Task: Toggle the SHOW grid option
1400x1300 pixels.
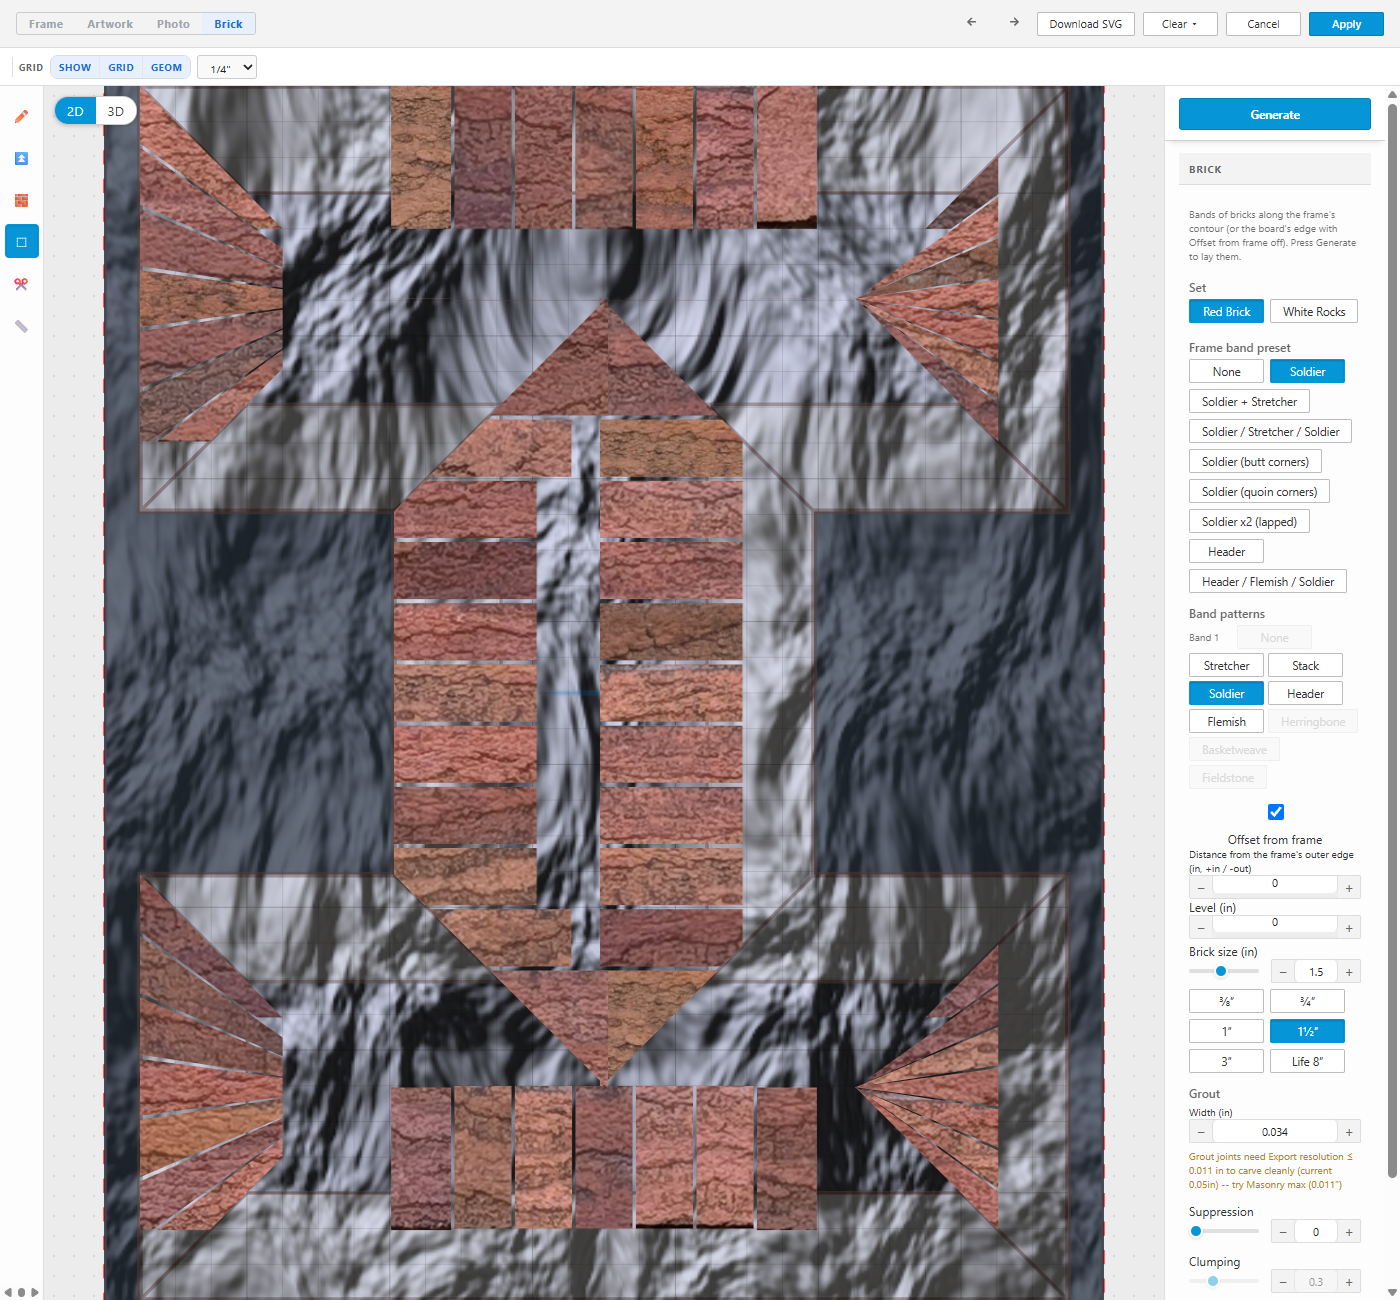Action: pyautogui.click(x=75, y=68)
